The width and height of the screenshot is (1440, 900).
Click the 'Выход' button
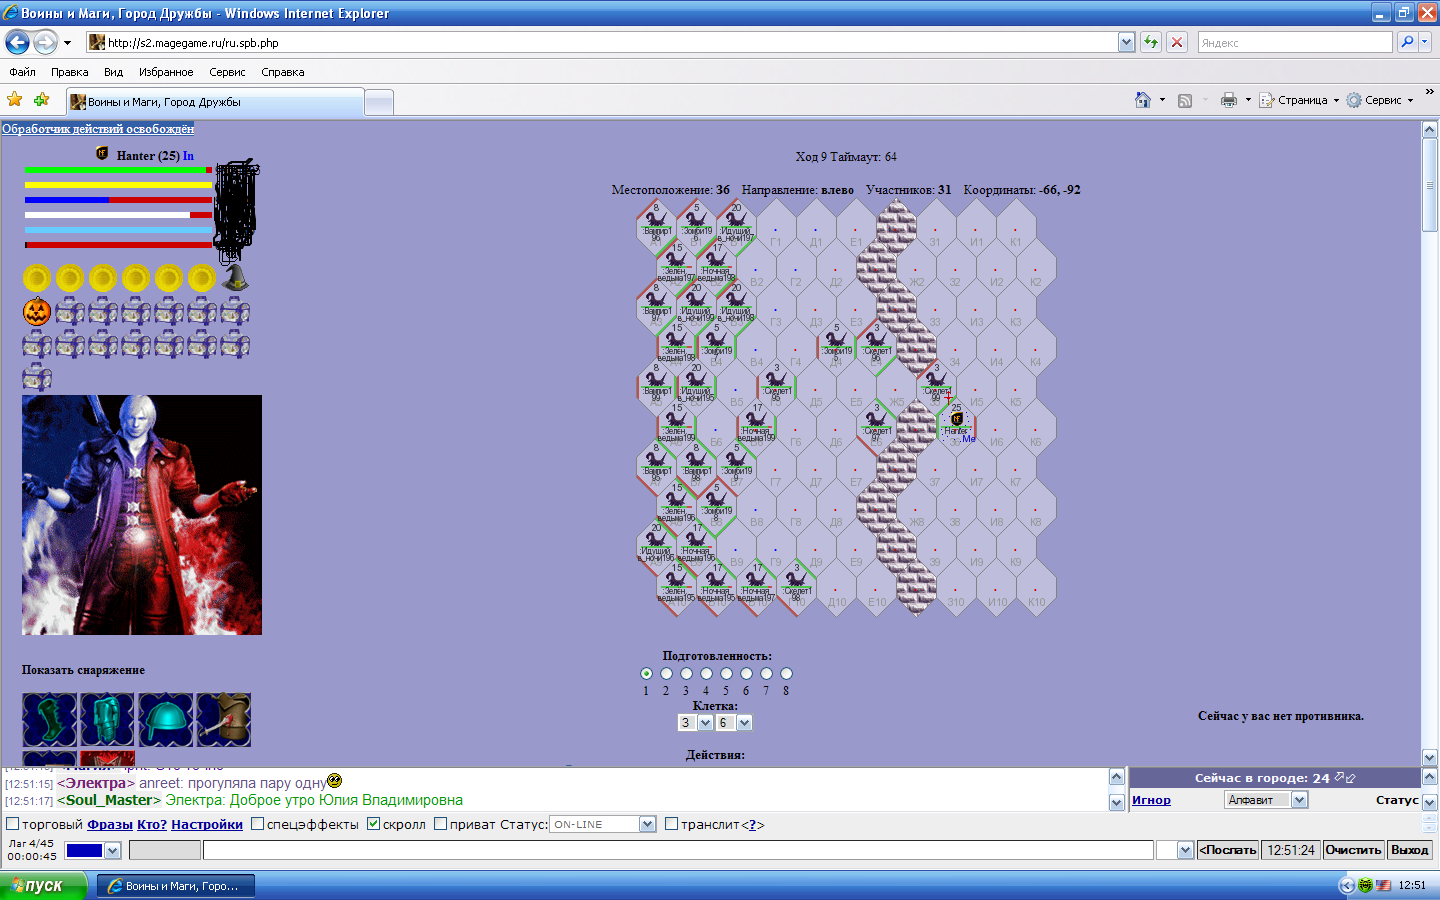[x=1410, y=850]
